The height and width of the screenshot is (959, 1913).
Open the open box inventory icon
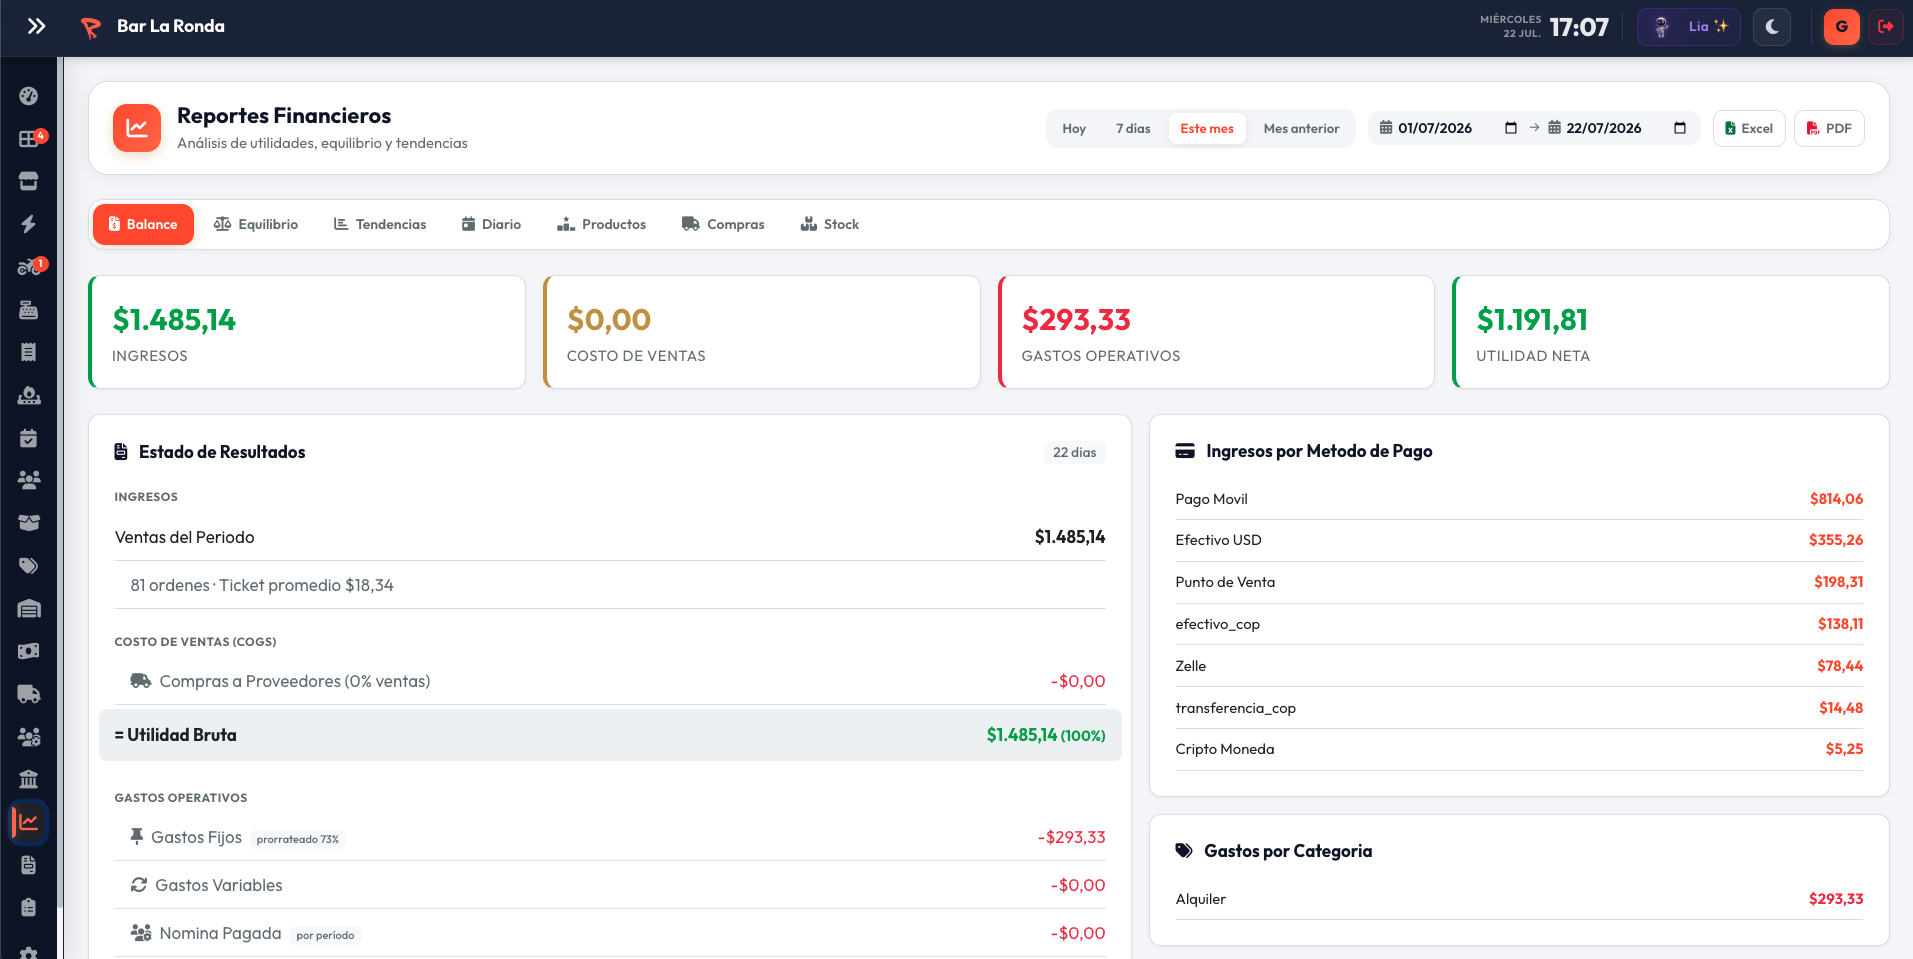tap(29, 523)
